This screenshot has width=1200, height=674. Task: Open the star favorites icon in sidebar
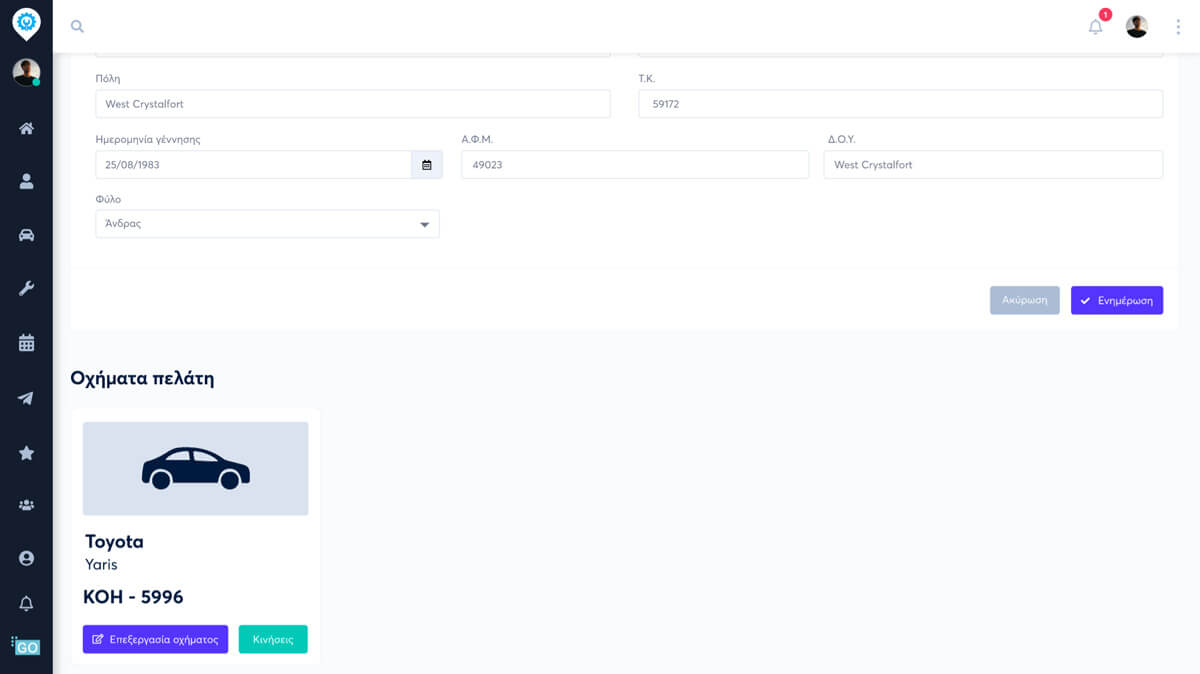tap(26, 451)
